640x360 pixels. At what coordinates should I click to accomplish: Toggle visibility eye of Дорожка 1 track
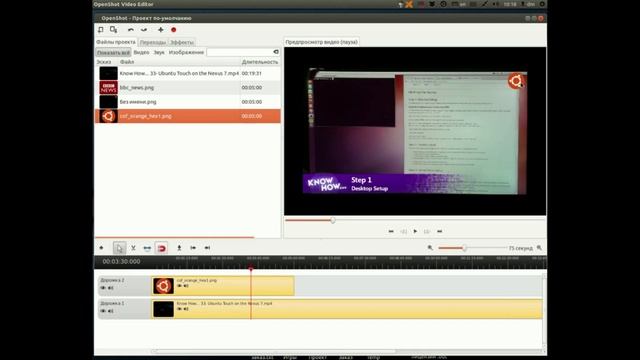[x=103, y=311]
